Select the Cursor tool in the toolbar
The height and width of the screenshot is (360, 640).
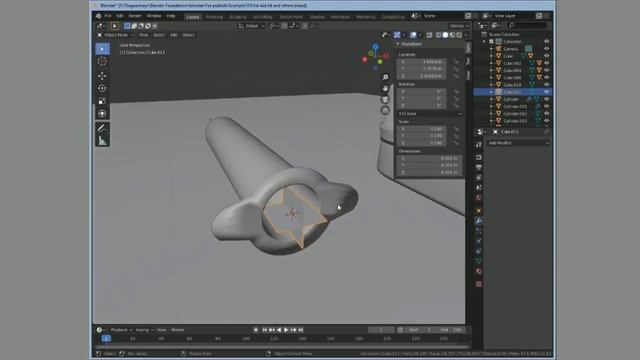(102, 61)
